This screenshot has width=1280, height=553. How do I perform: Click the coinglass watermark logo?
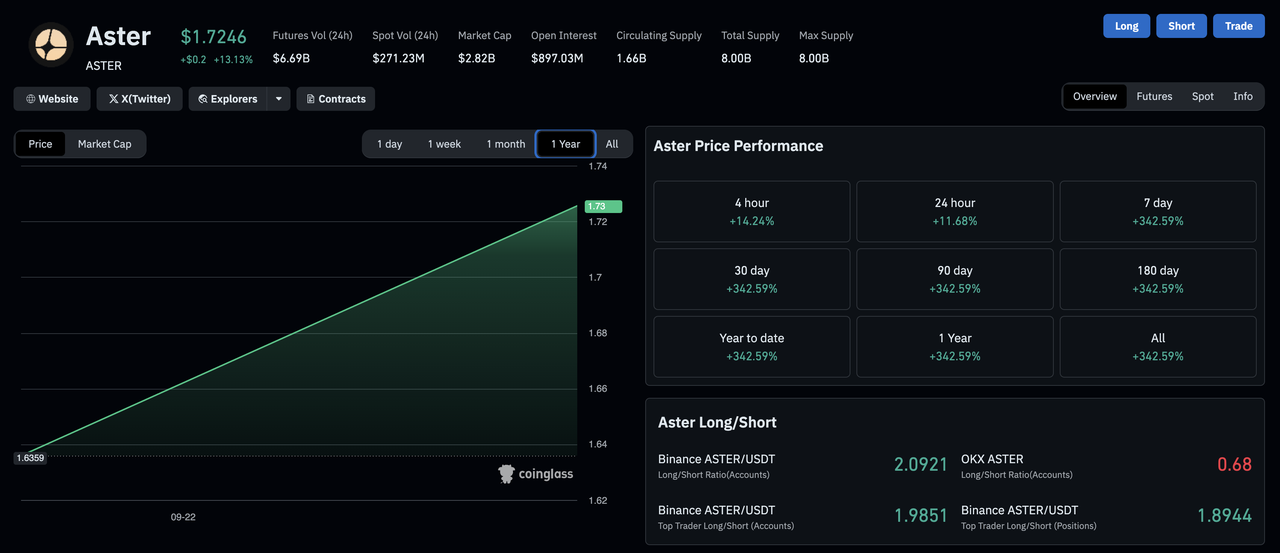536,474
